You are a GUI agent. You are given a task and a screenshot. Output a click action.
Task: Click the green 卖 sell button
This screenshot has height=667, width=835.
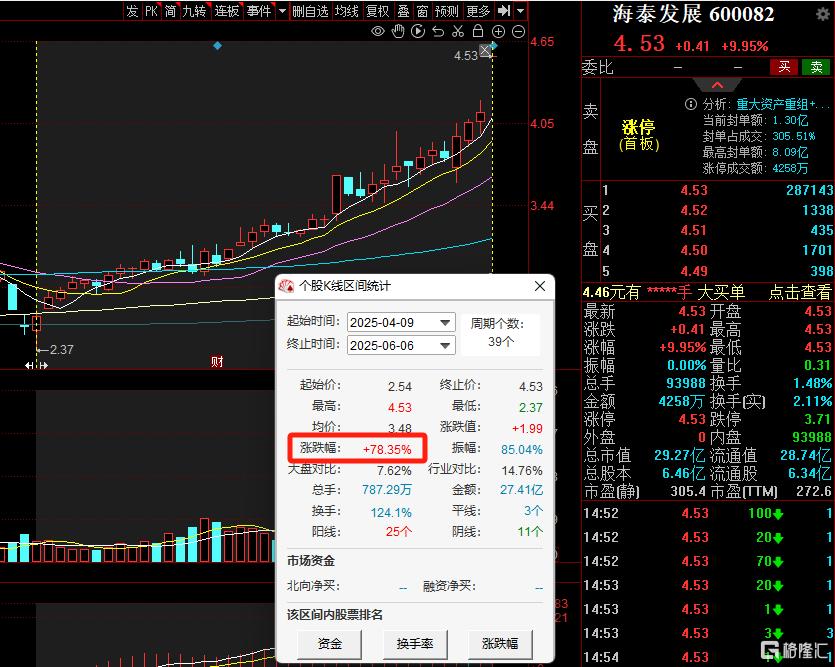816,67
